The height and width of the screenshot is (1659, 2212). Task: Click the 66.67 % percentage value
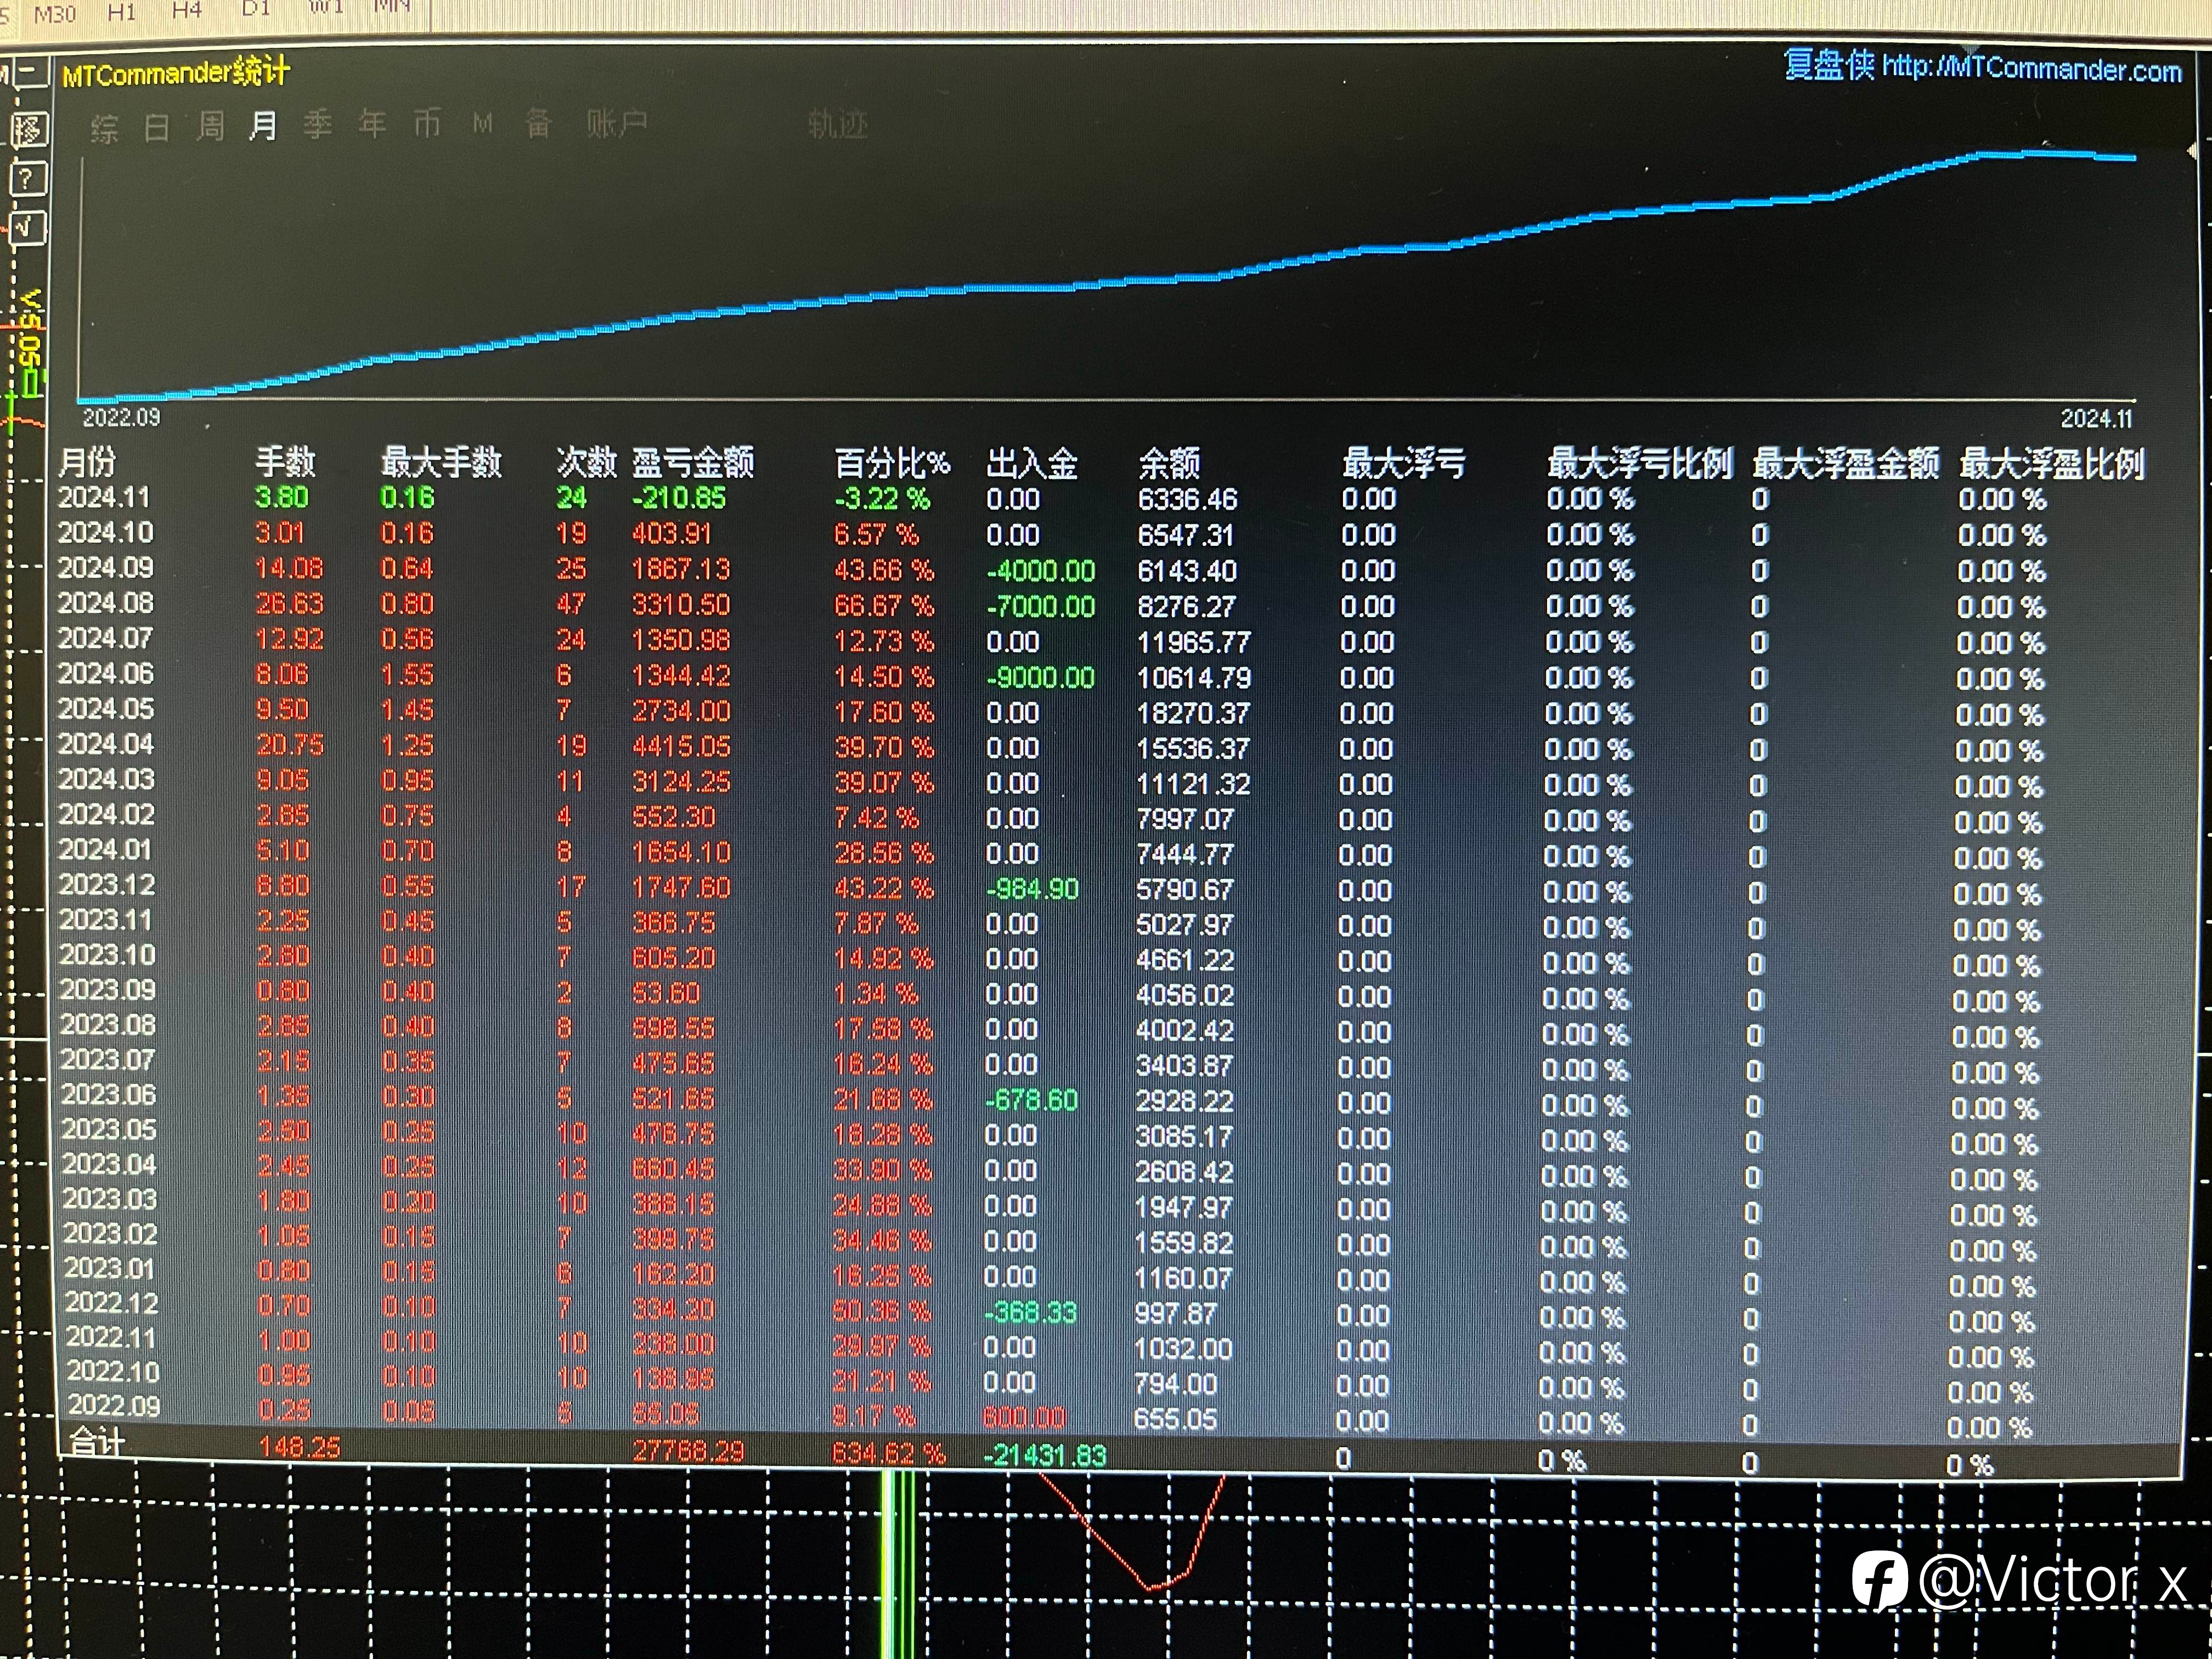point(884,606)
